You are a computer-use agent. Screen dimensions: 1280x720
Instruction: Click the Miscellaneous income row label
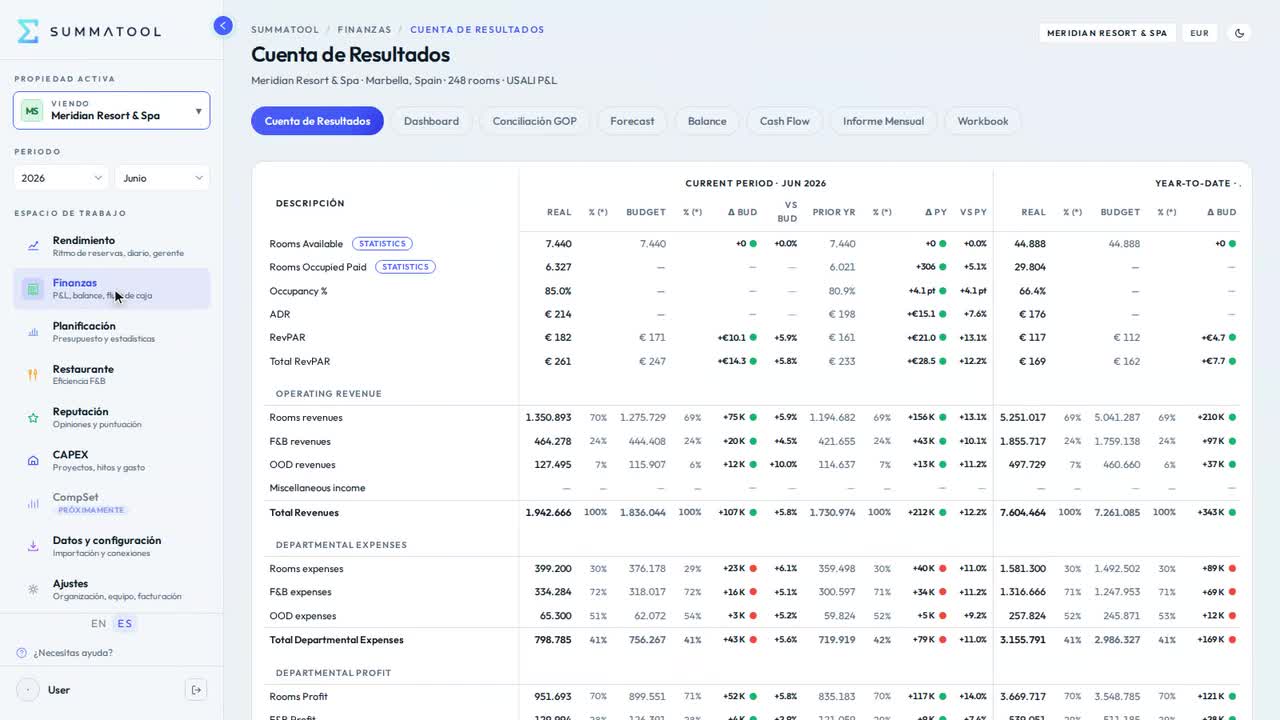point(317,488)
